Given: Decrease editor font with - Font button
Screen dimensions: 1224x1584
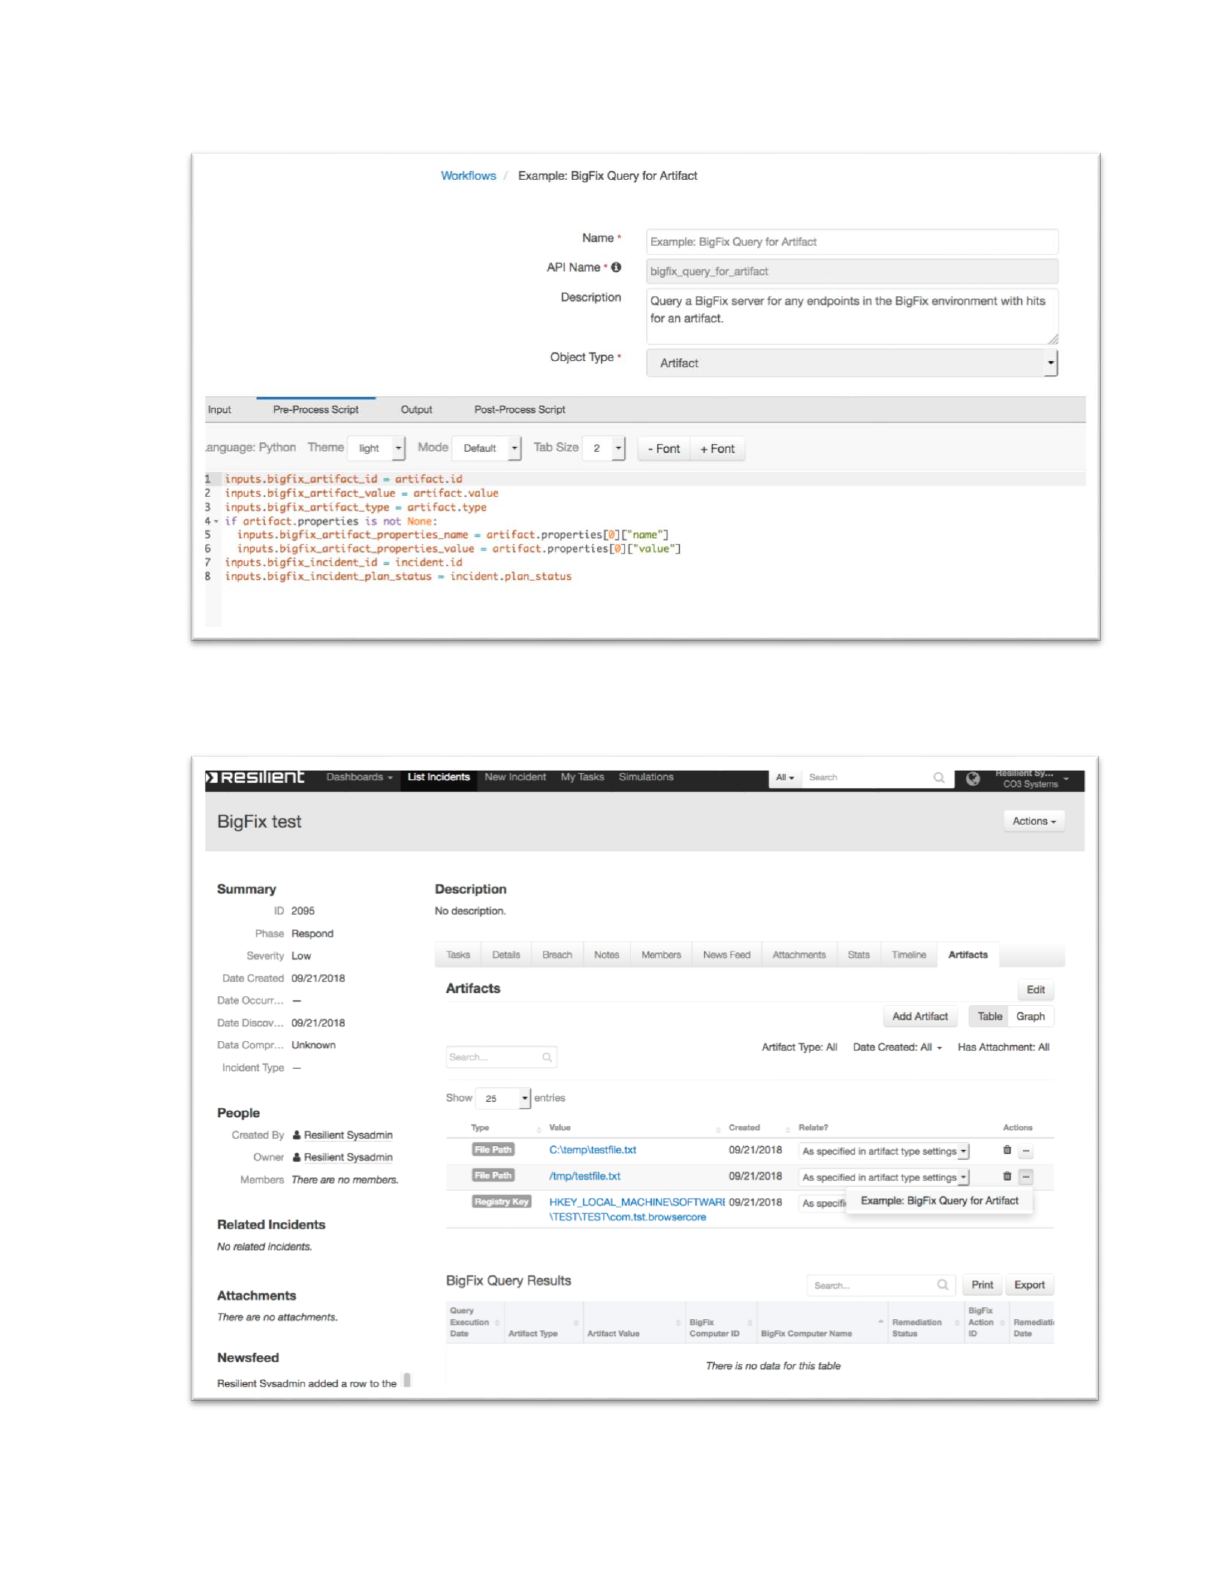Looking at the screenshot, I should [664, 449].
